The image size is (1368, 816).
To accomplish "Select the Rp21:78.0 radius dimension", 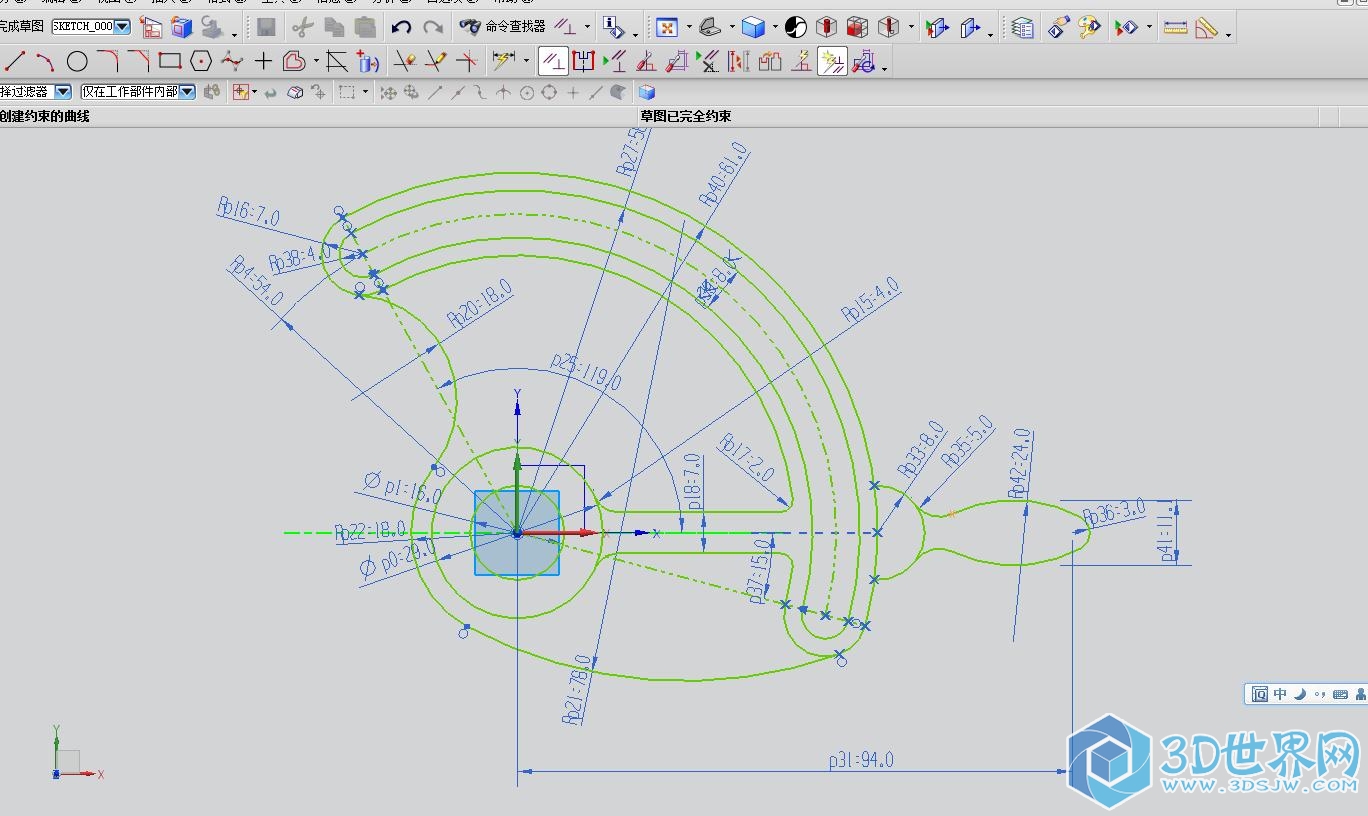I will pyautogui.click(x=576, y=689).
